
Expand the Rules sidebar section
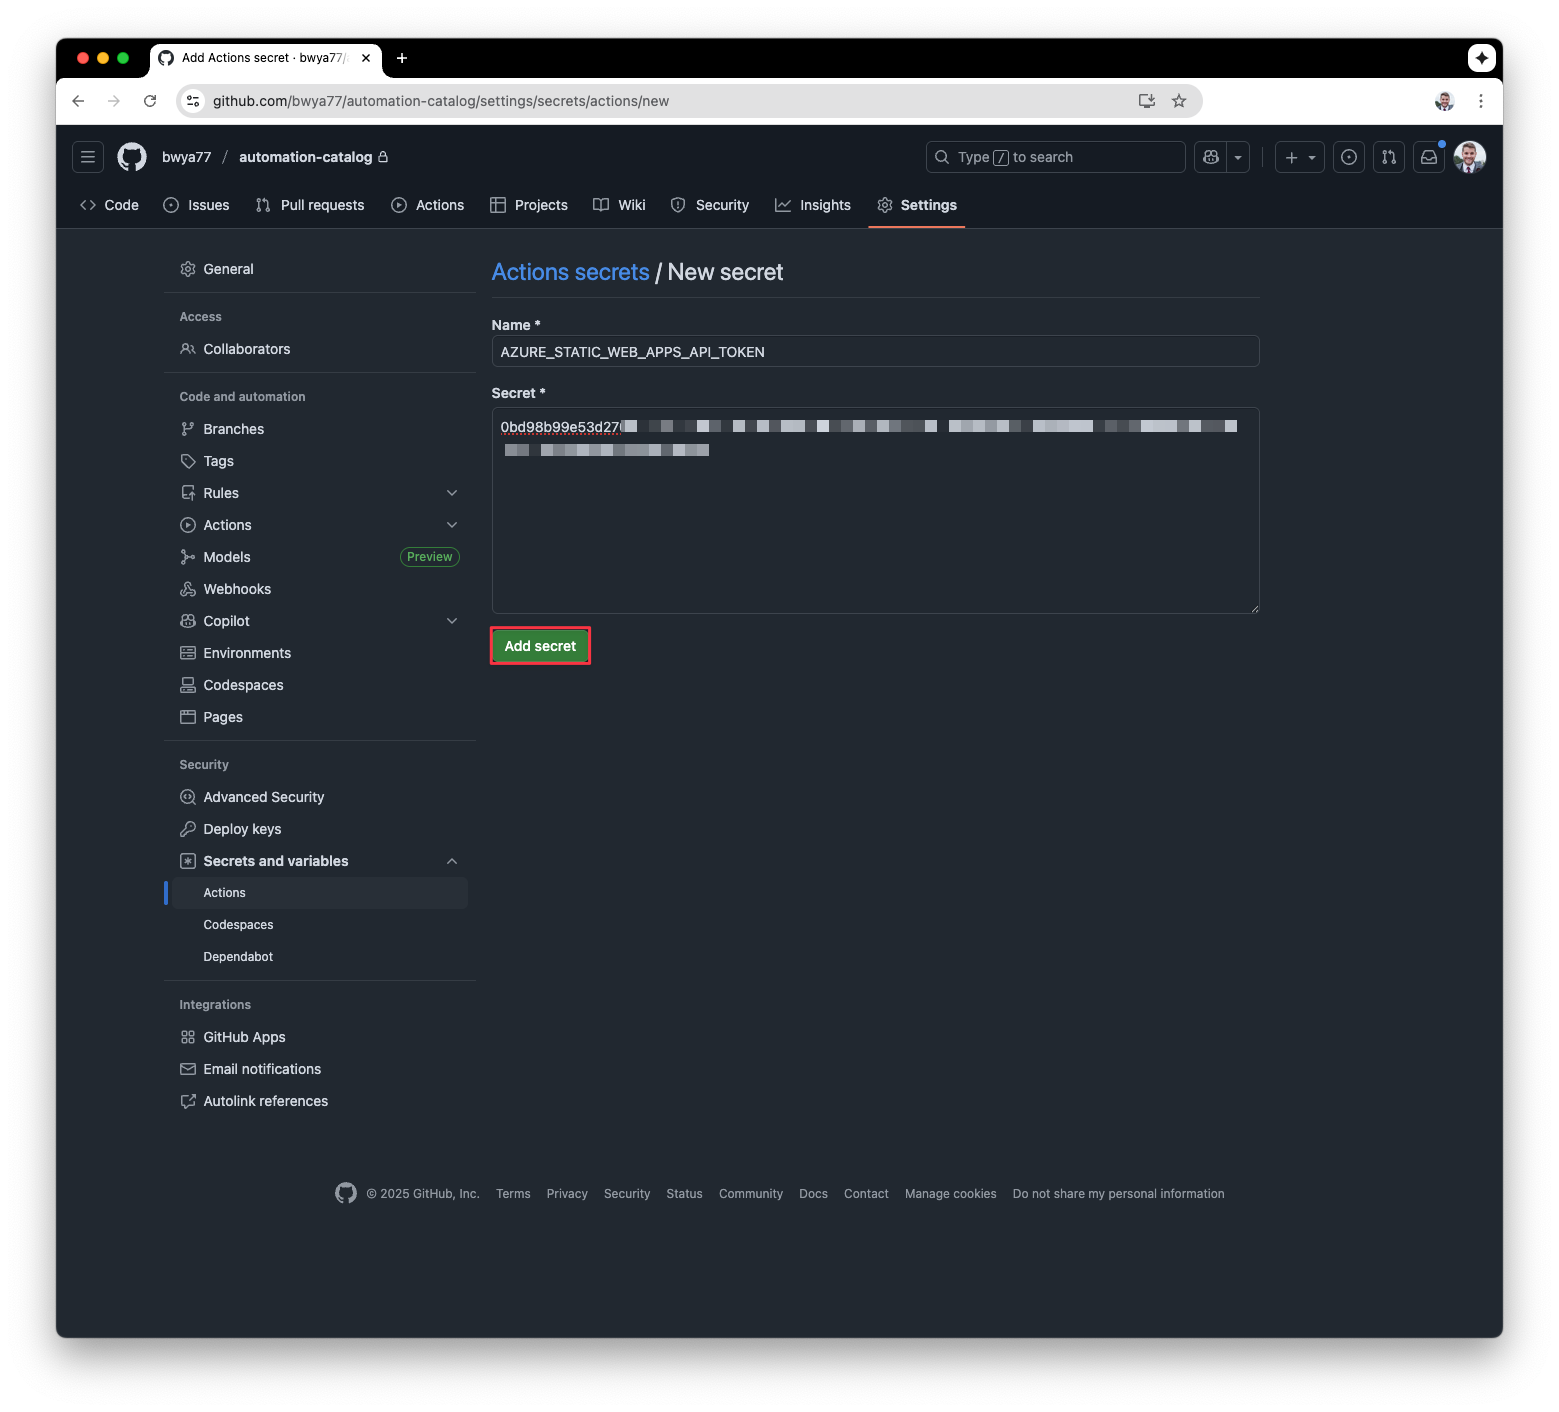452,493
